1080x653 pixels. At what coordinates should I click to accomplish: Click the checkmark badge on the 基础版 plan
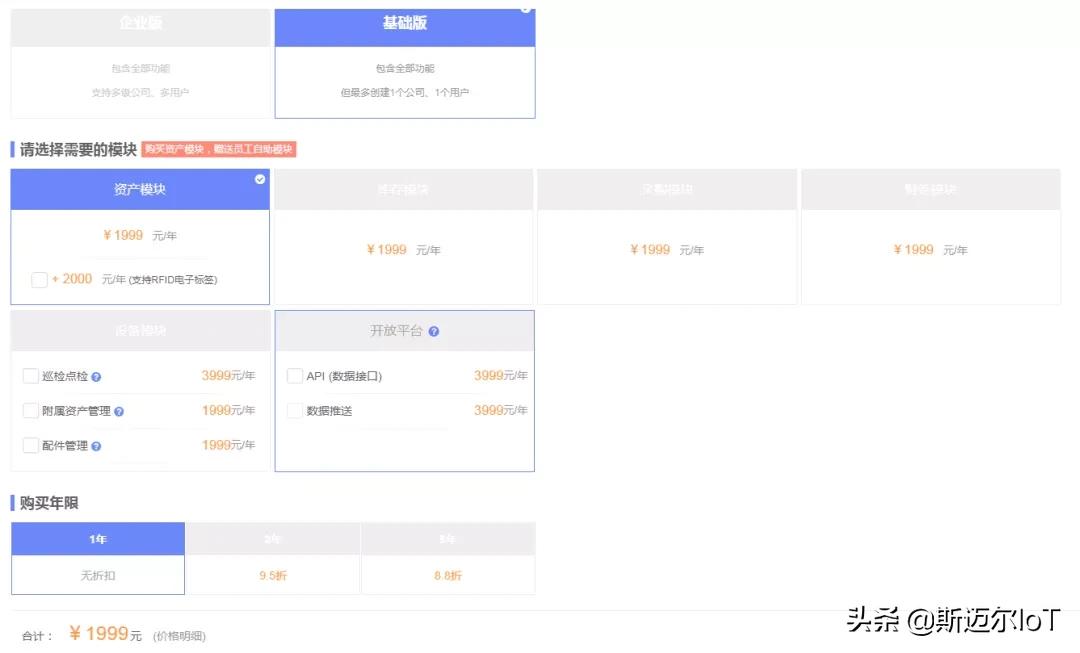coord(526,9)
